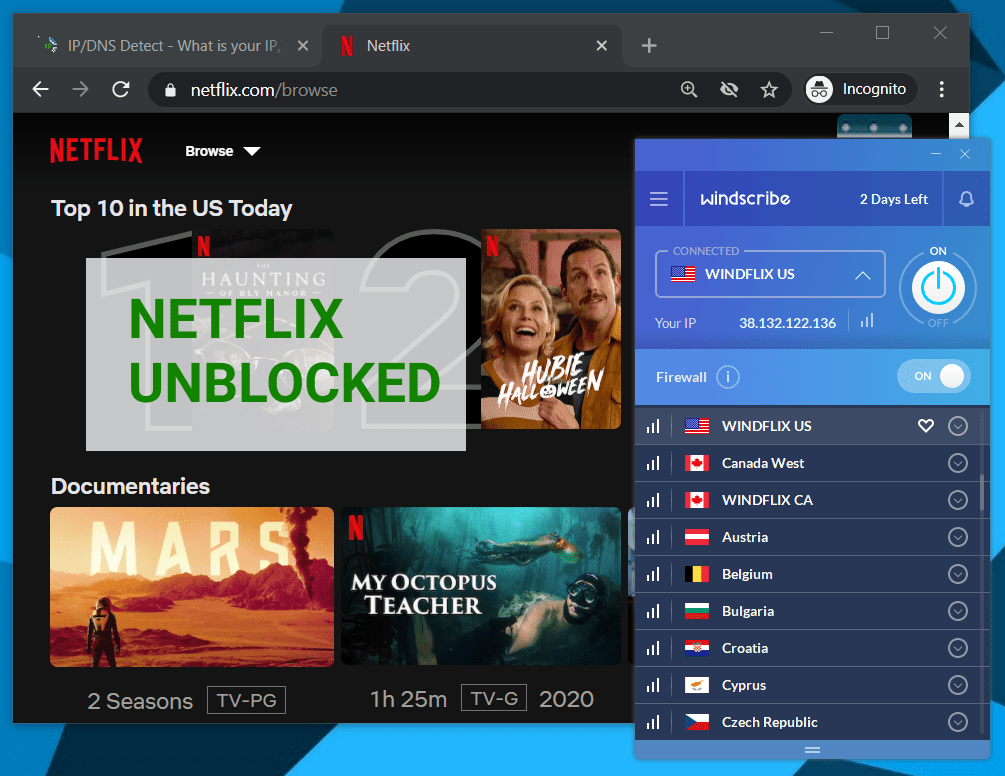1005x776 pixels.
Task: Open a new Chrome tab
Action: [x=649, y=45]
